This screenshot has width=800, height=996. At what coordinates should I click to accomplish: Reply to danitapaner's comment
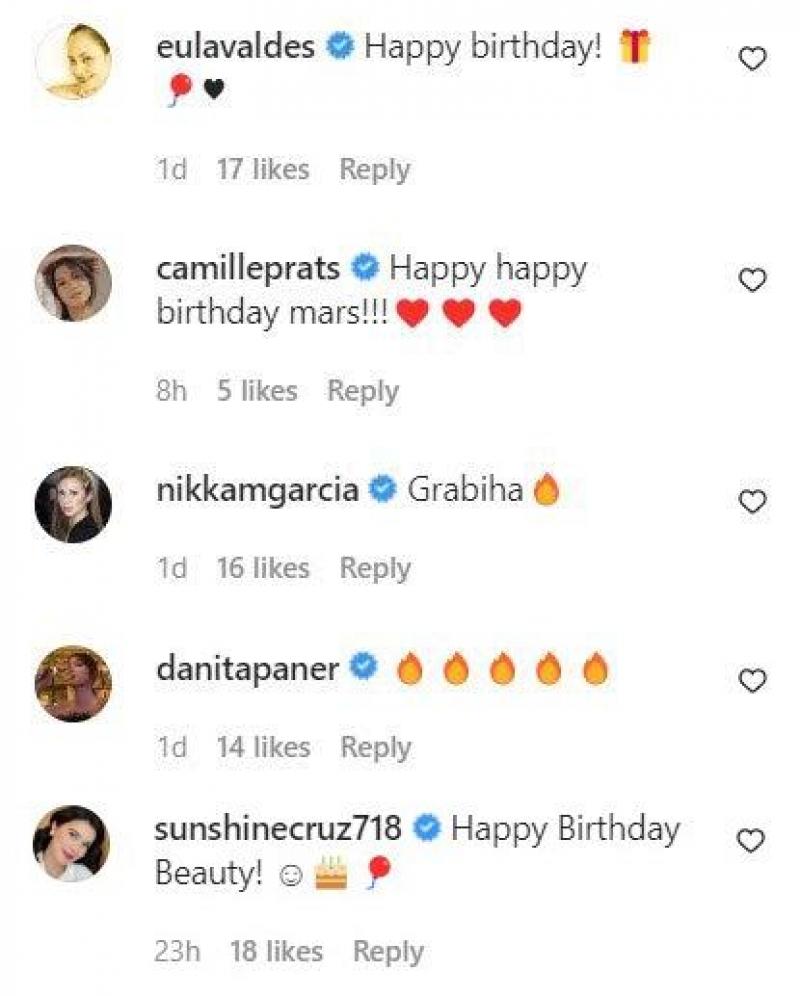coord(376,747)
